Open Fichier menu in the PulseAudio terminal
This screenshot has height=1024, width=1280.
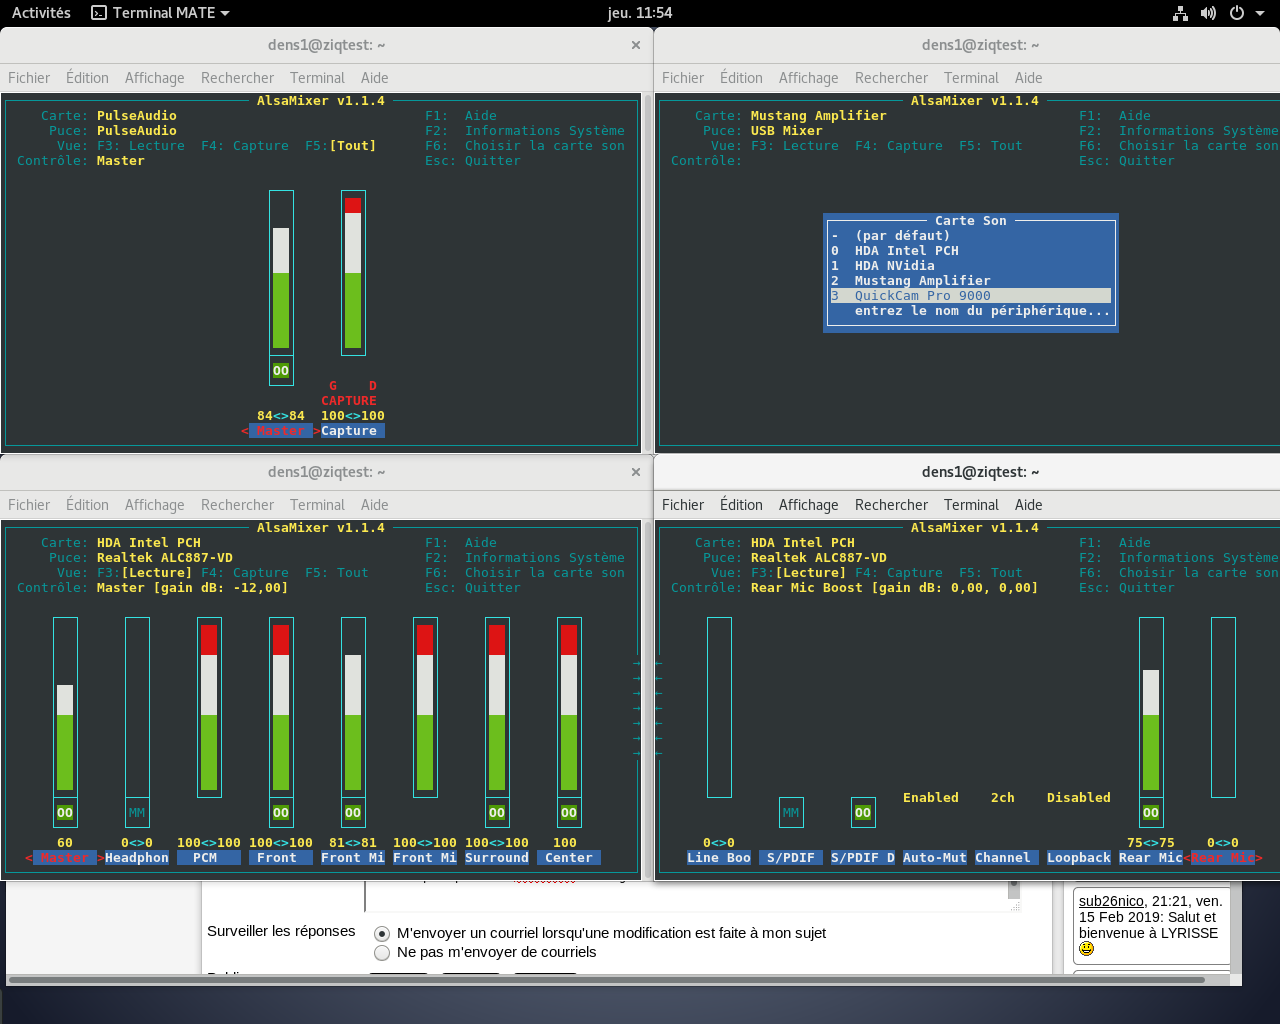(29, 78)
